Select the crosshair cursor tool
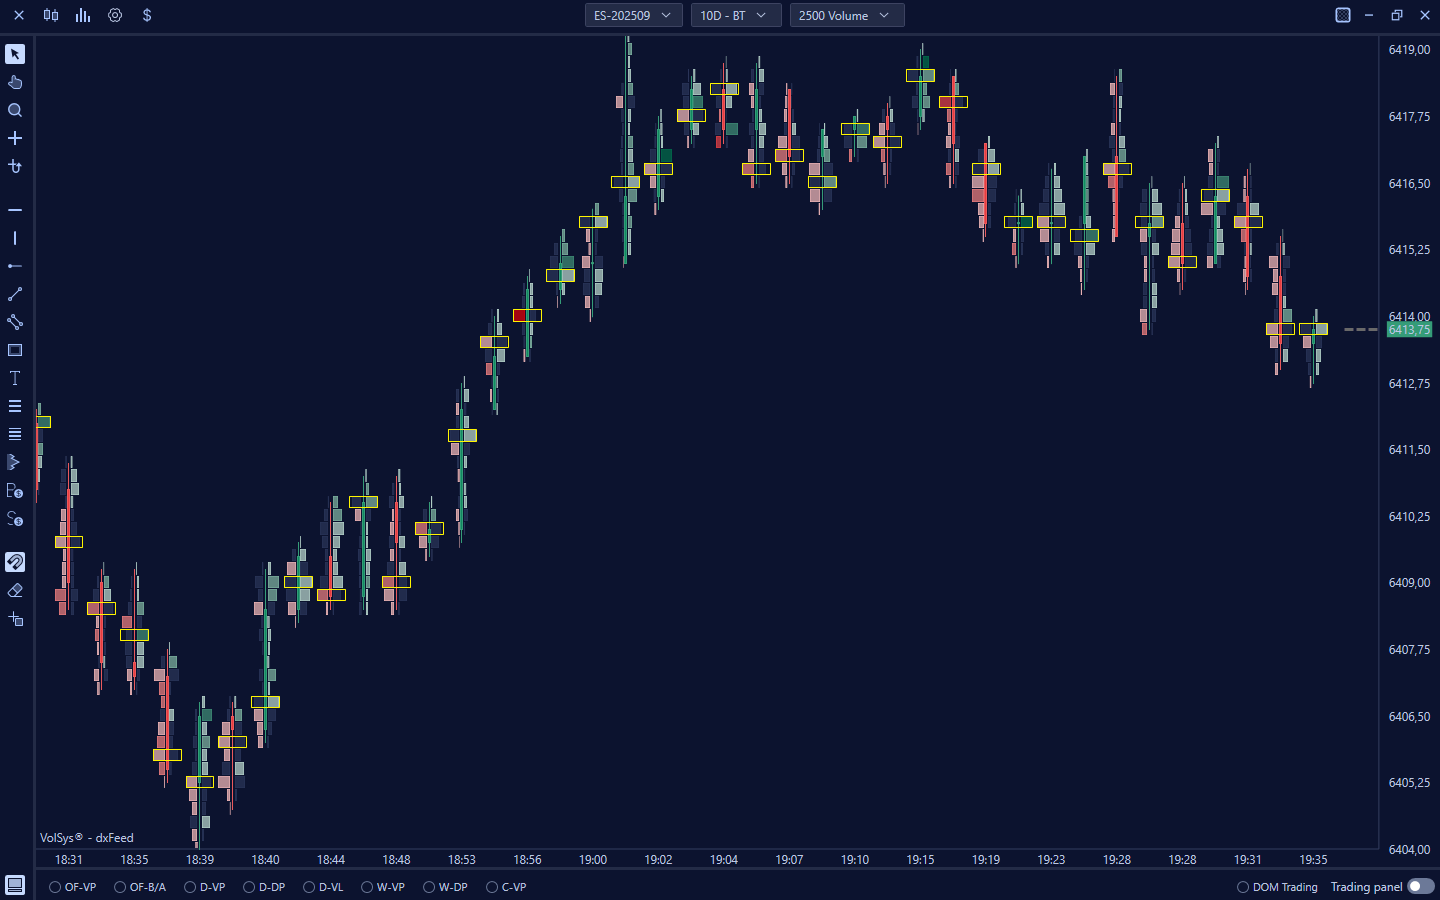The image size is (1440, 900). coord(15,138)
